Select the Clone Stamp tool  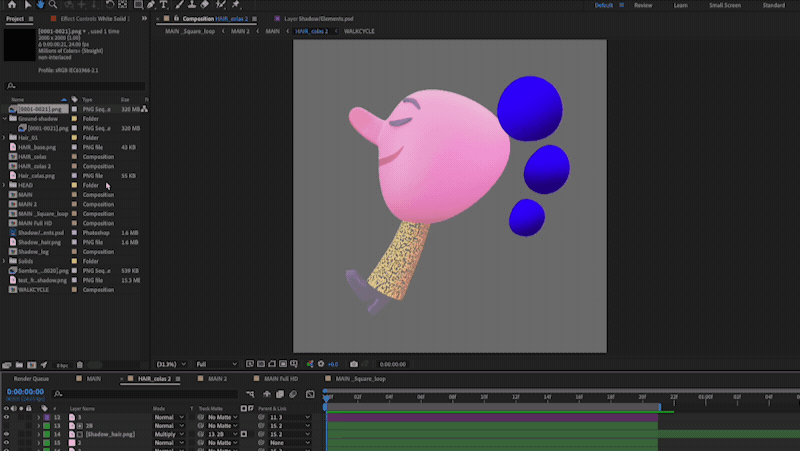192,5
